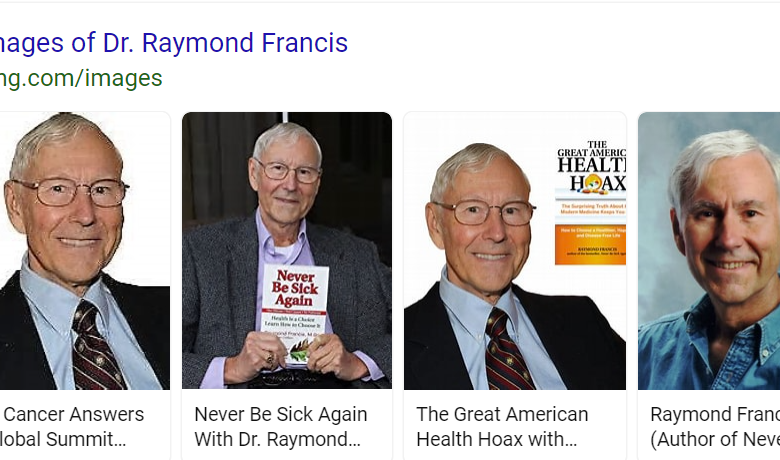The width and height of the screenshot is (780, 460).
Task: Click the Great American Health Hoax book cover
Action: click(x=590, y=202)
